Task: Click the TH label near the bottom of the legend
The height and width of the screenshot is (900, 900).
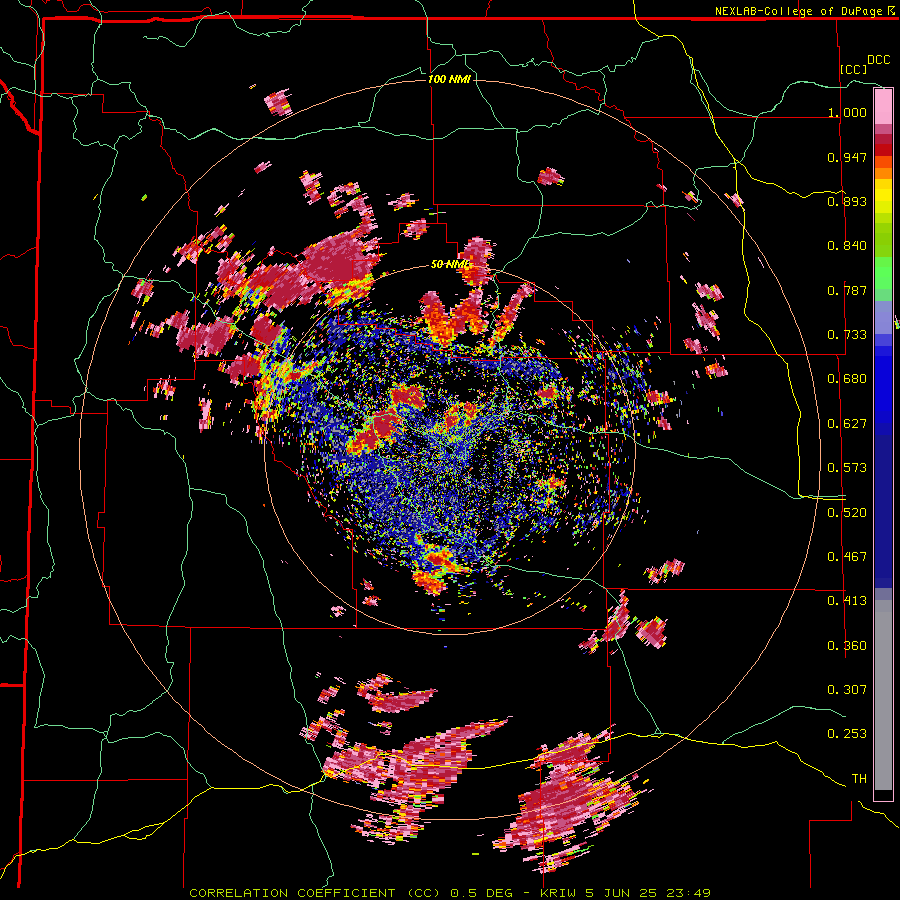Action: [859, 779]
